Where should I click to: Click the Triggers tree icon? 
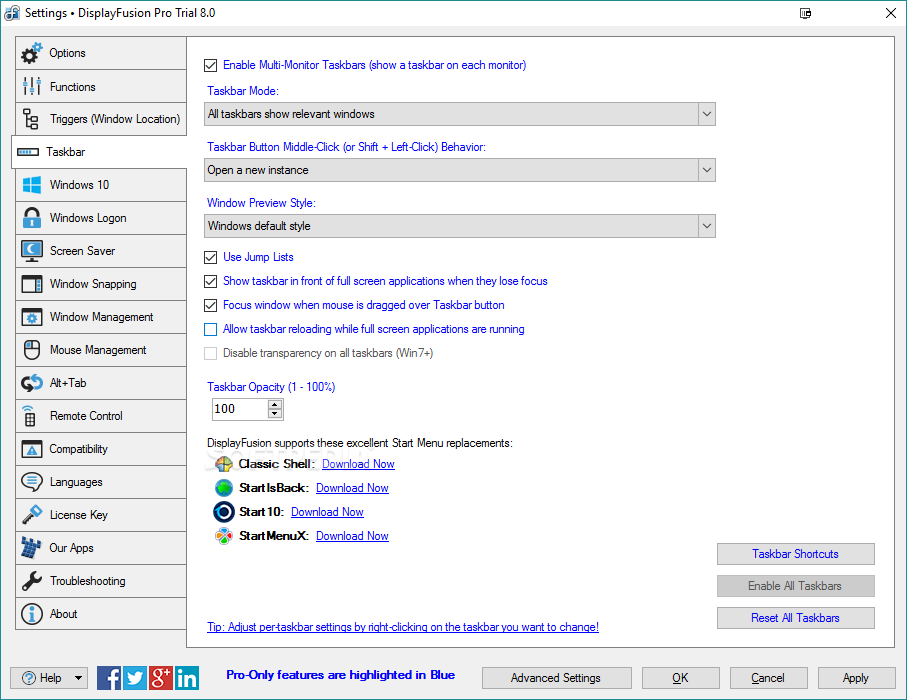(31, 119)
